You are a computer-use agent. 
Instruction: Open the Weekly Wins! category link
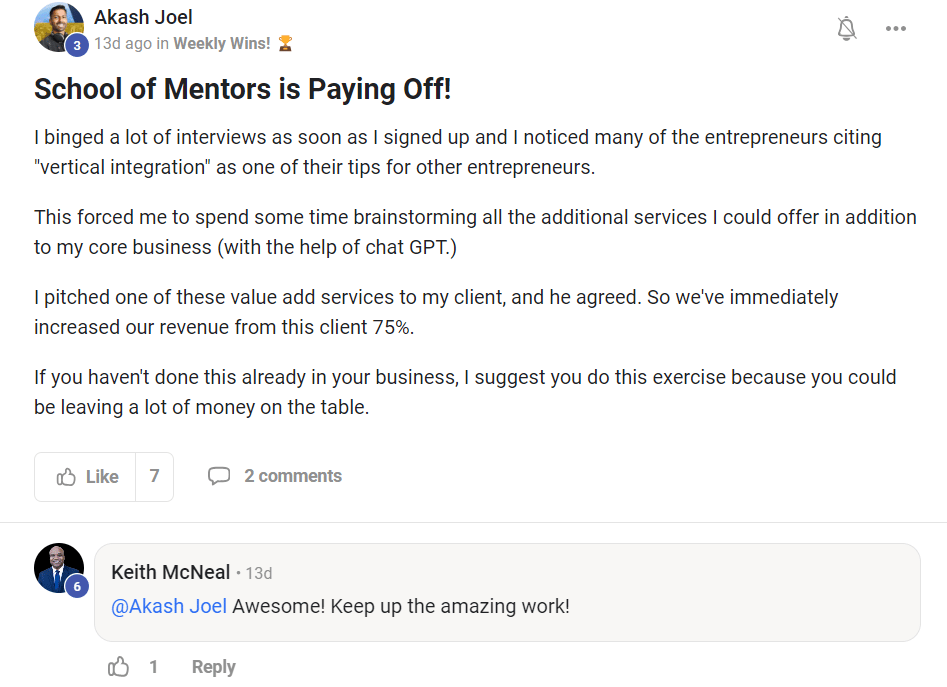click(x=221, y=43)
